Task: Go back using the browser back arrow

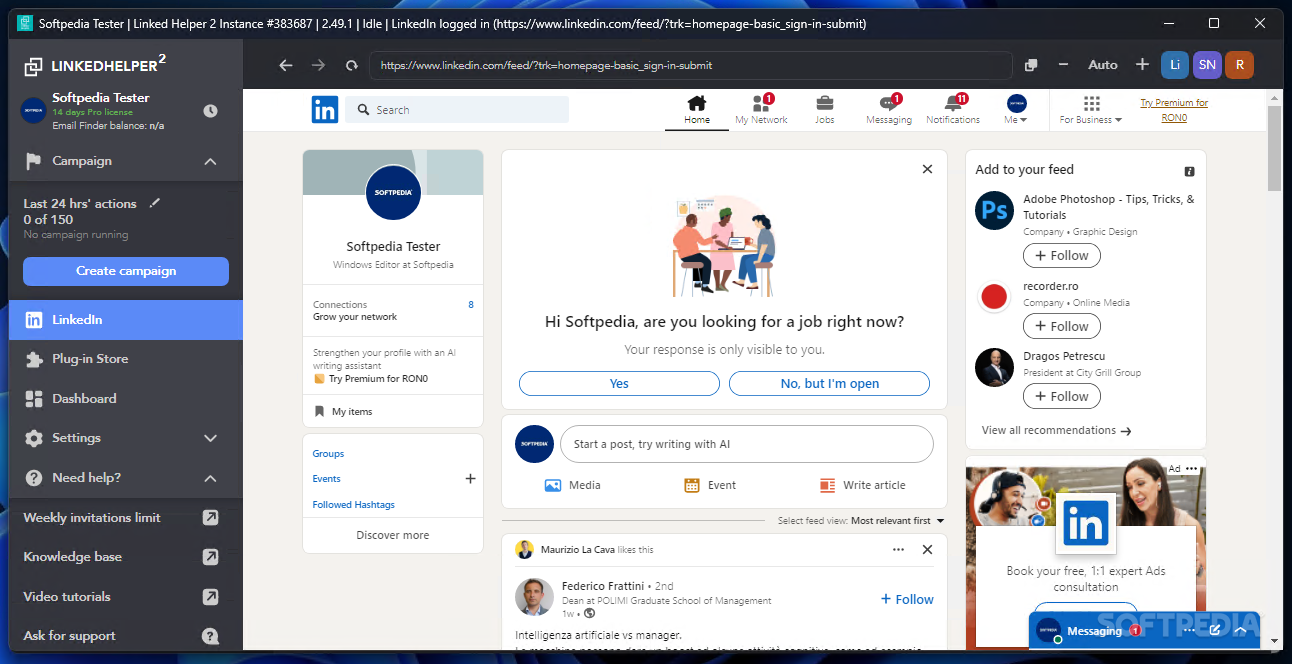Action: coord(286,65)
